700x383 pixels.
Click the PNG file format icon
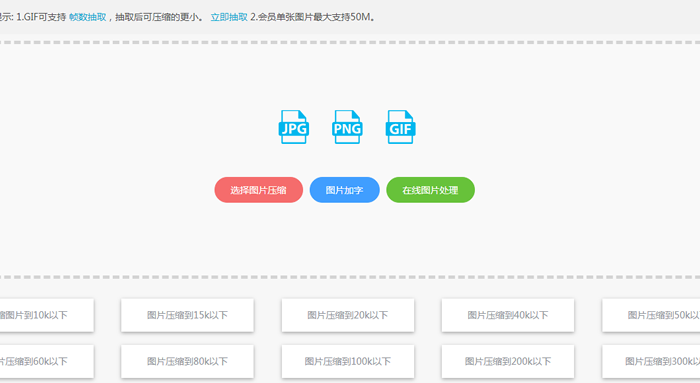click(347, 127)
